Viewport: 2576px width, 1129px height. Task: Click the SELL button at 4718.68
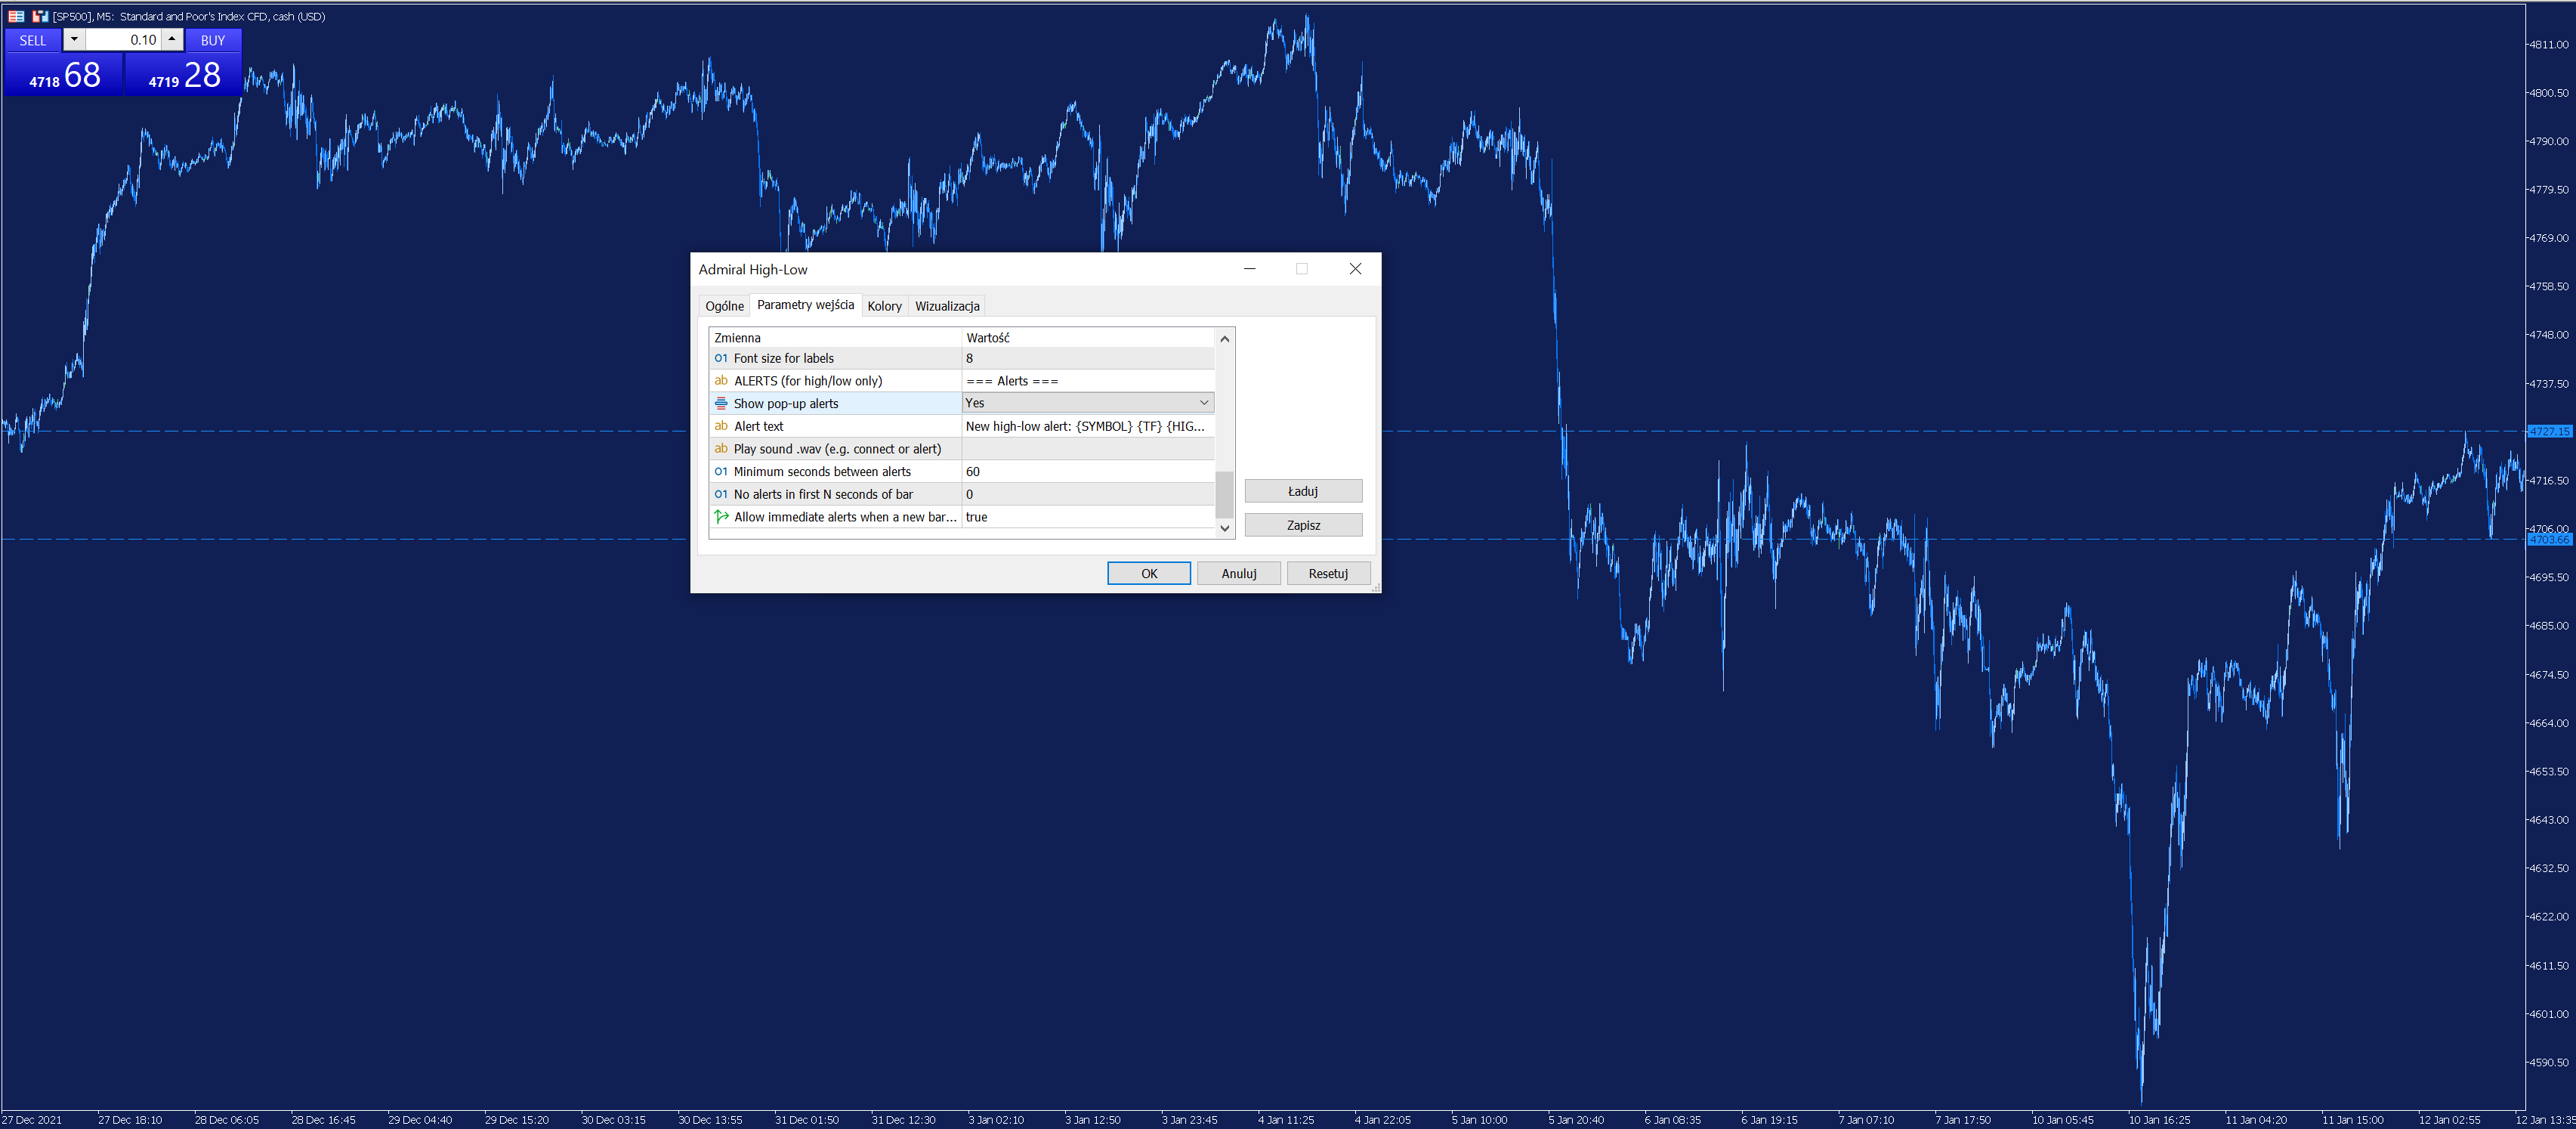tap(64, 74)
